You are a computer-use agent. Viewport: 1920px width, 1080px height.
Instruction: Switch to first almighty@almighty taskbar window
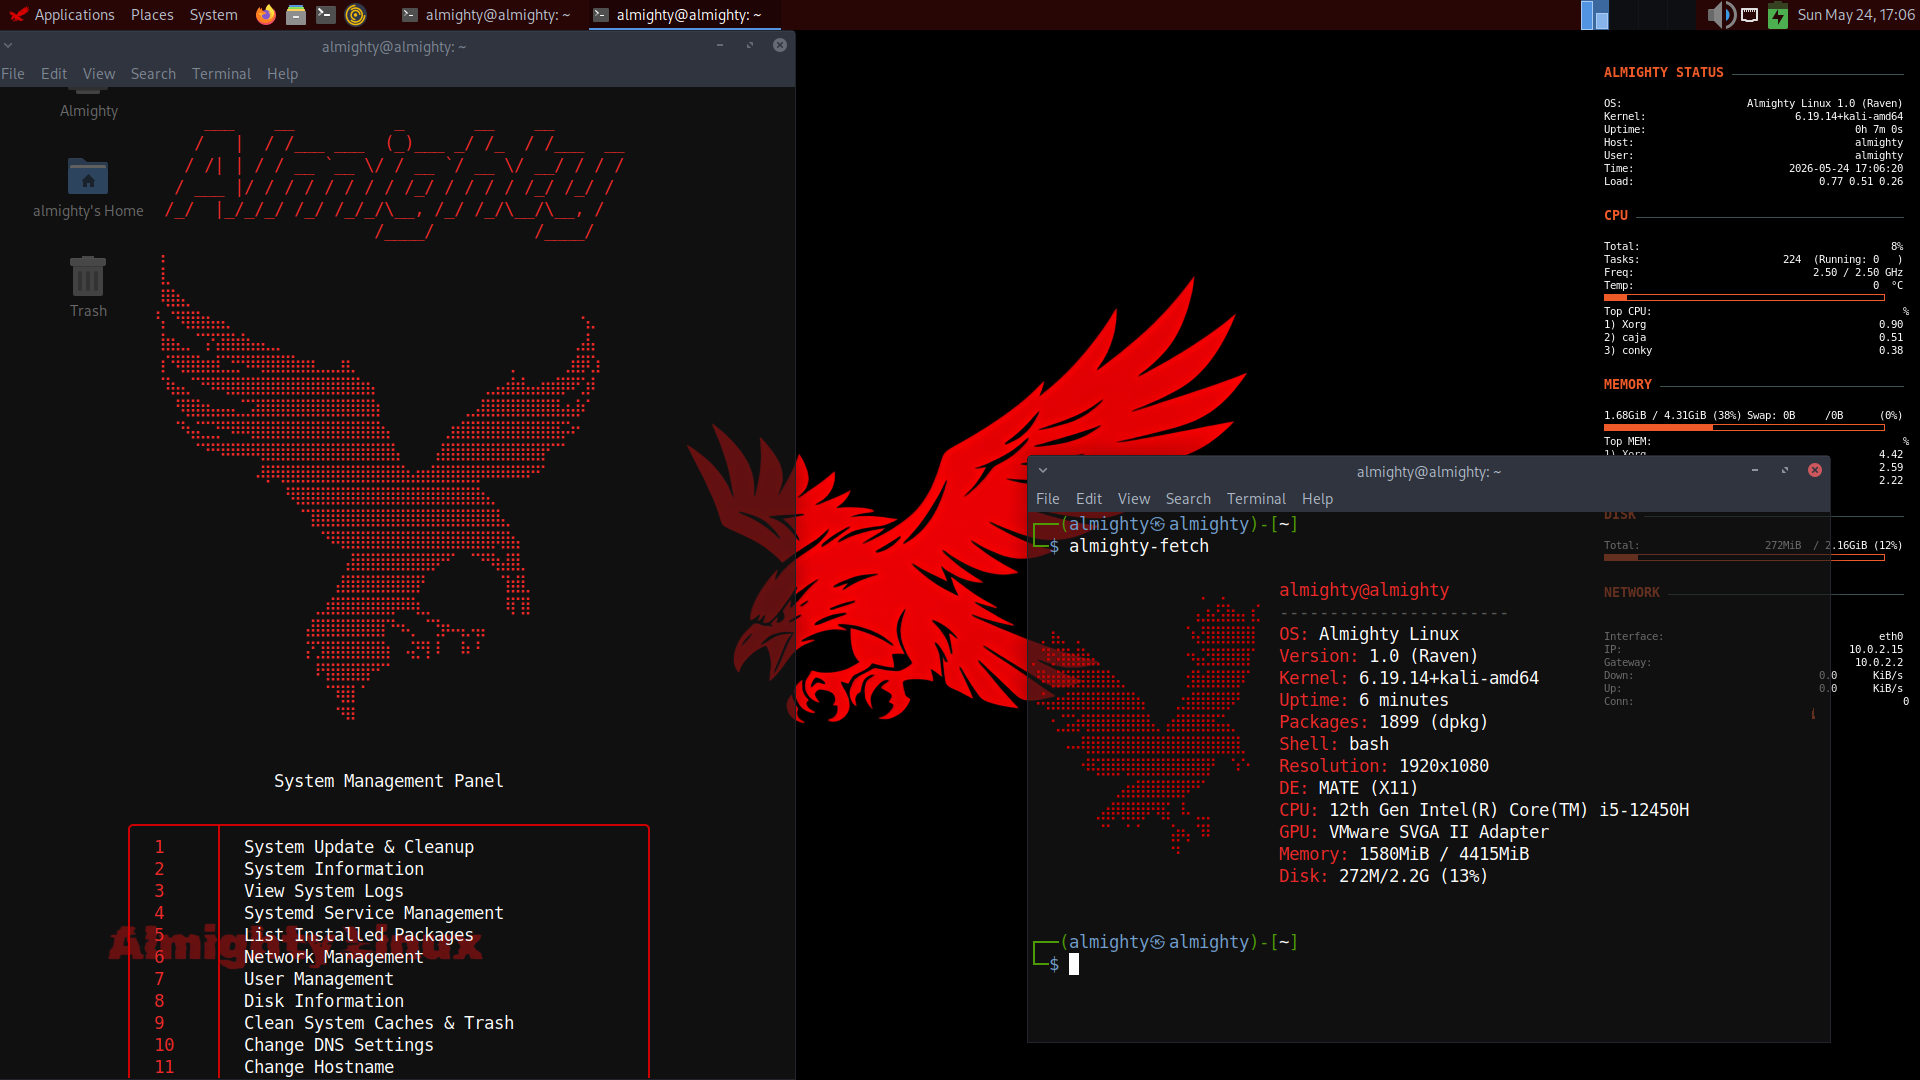tap(486, 14)
